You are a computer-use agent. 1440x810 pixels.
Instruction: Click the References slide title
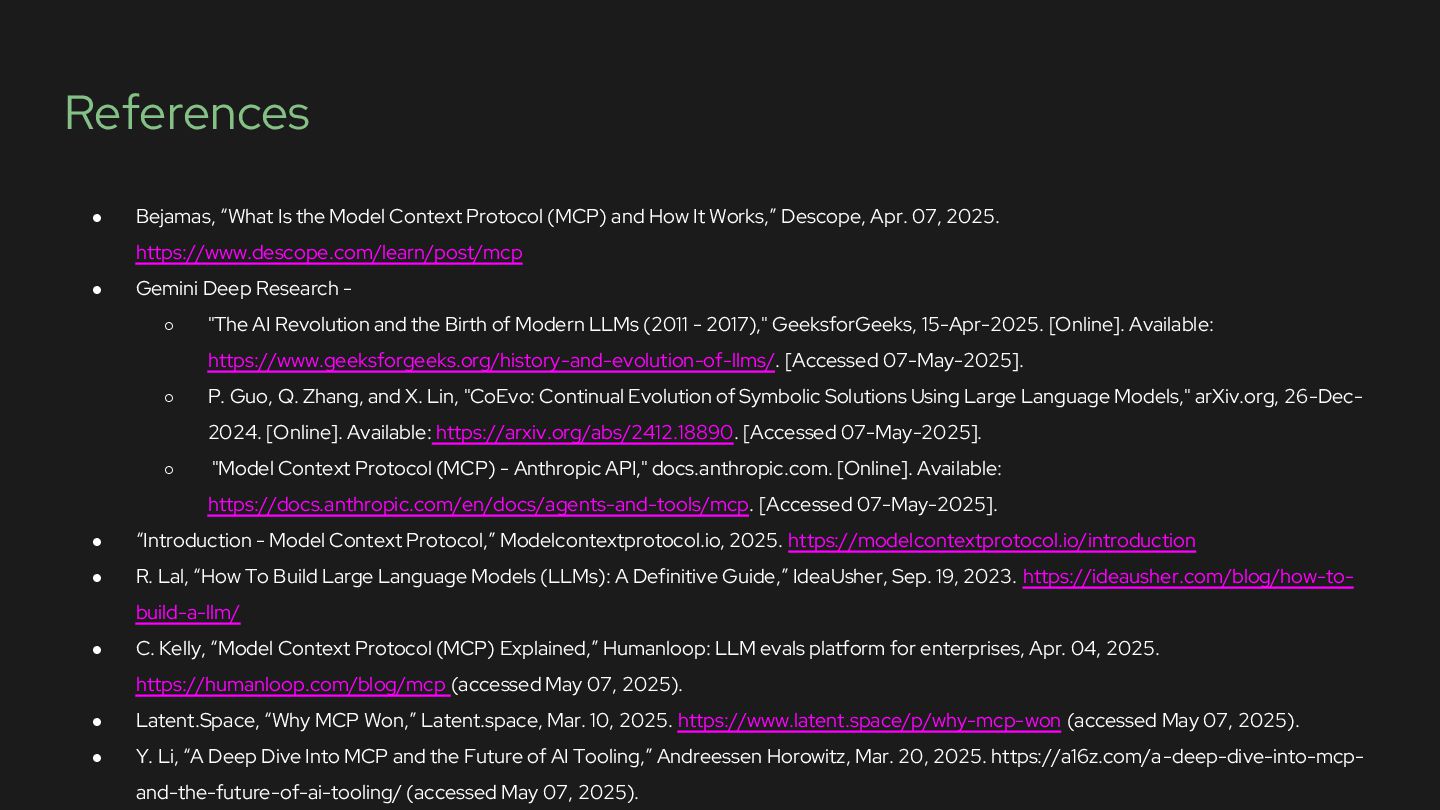coord(187,113)
